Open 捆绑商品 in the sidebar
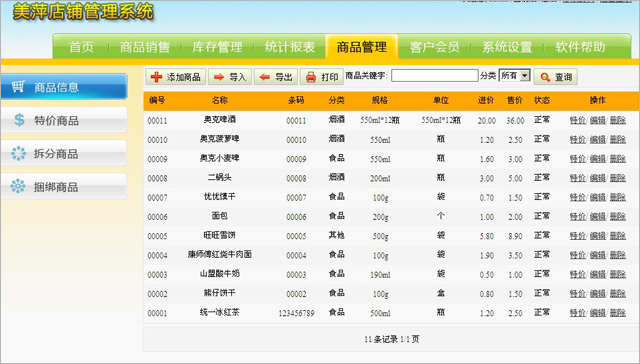The image size is (640, 364). click(64, 186)
